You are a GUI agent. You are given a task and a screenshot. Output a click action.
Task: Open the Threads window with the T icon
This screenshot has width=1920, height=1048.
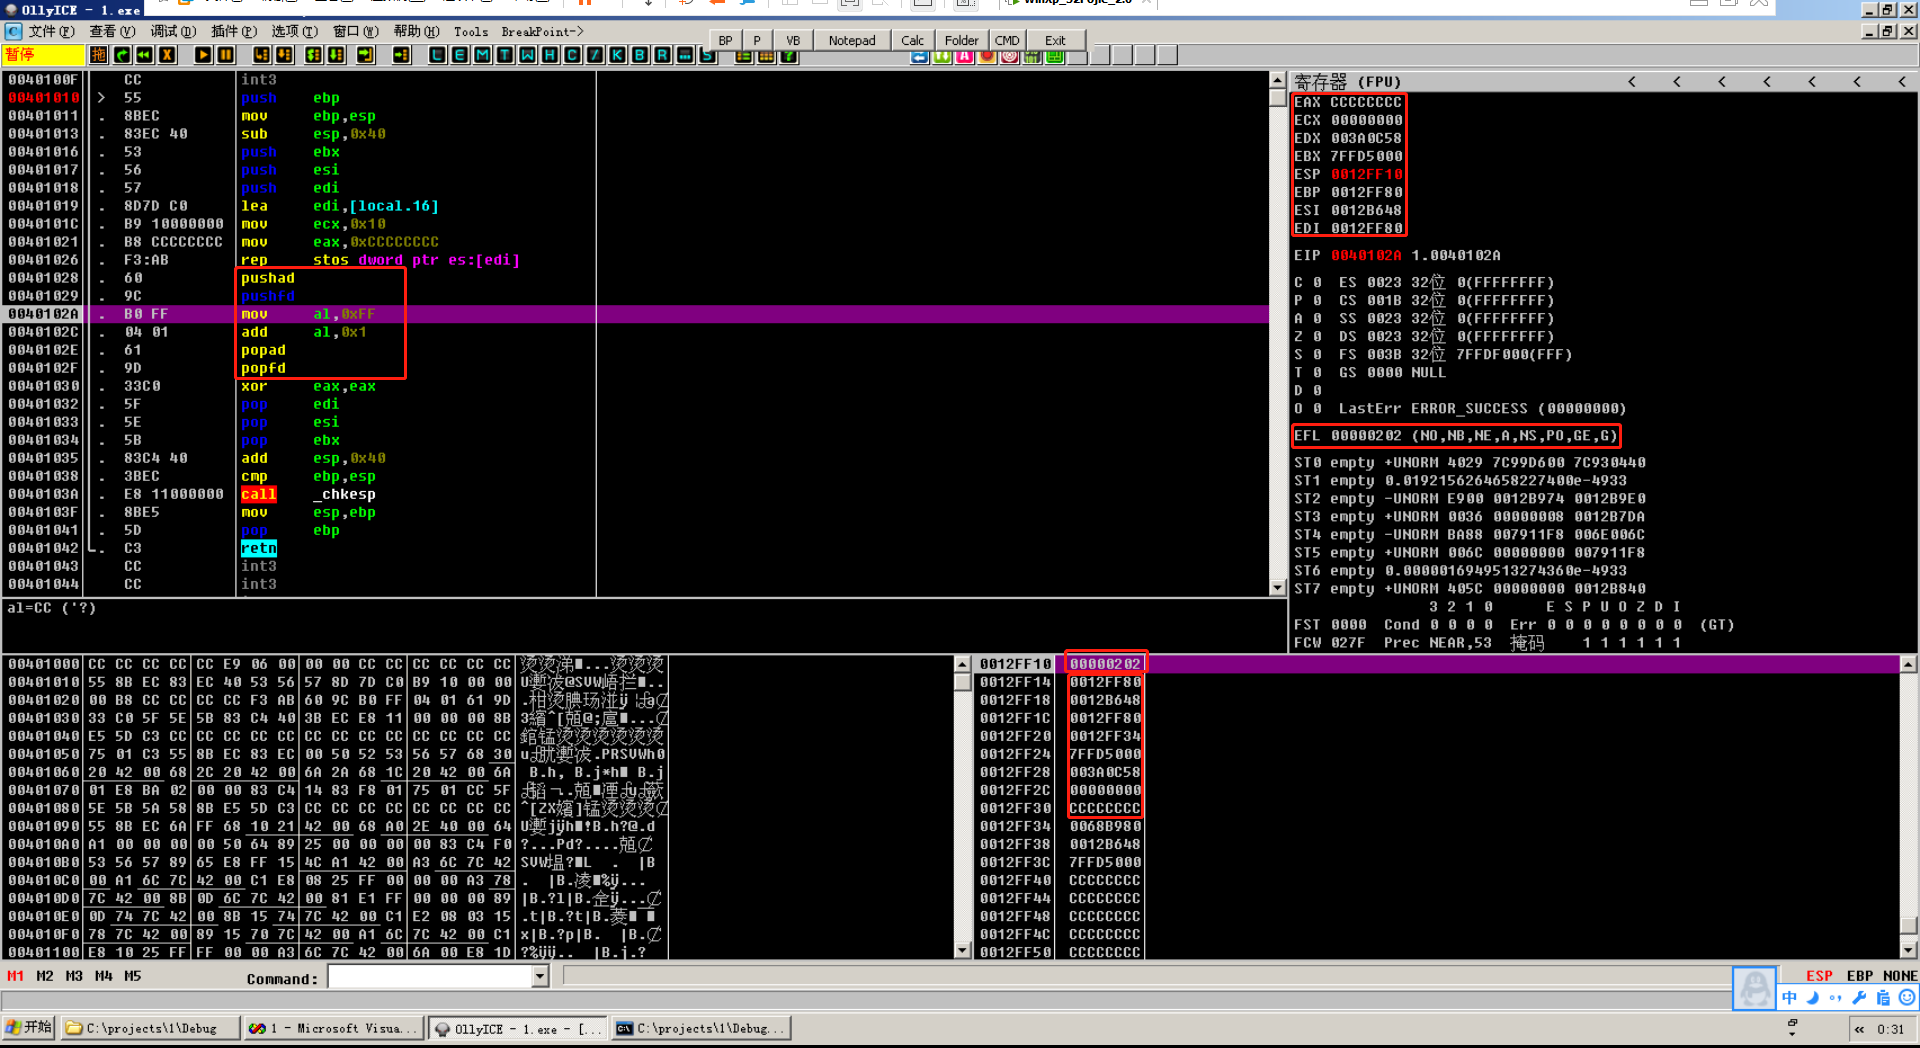[505, 55]
